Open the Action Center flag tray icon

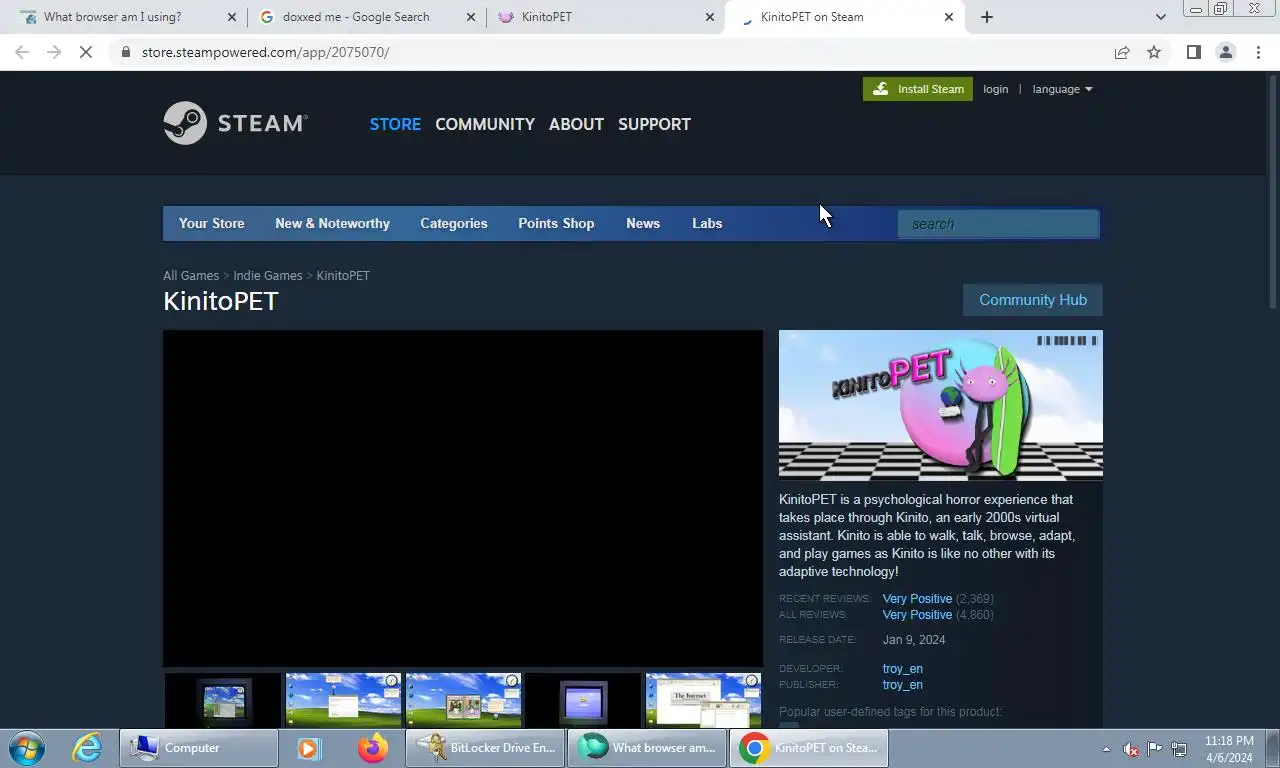[1155, 749]
